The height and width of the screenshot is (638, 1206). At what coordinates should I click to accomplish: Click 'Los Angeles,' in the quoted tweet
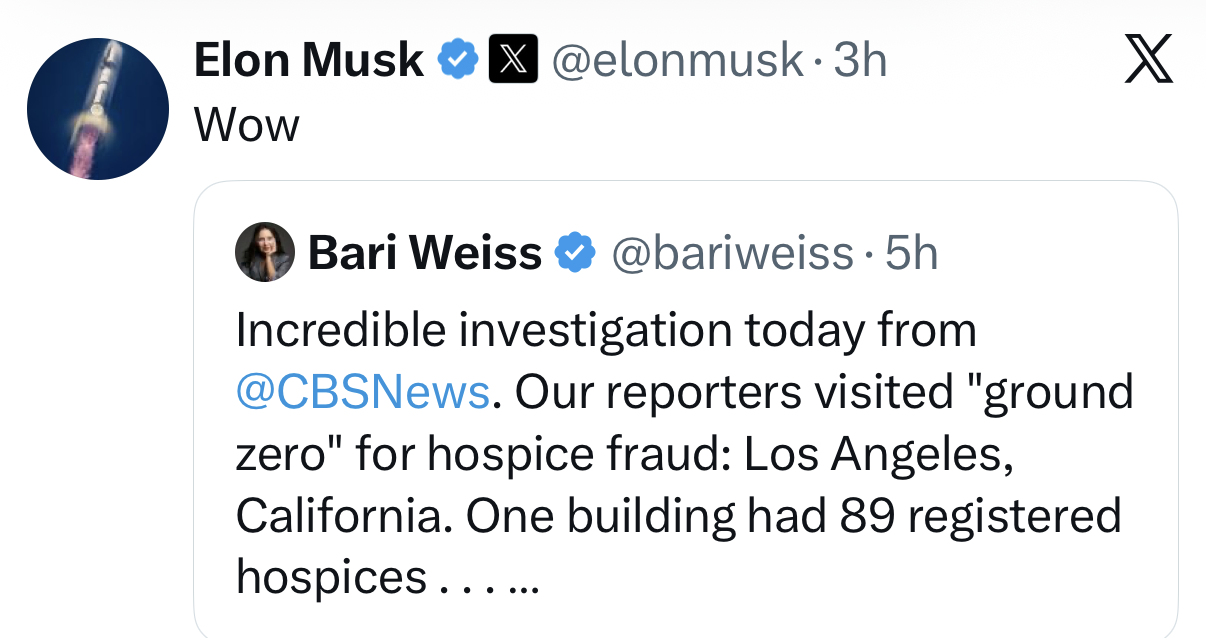click(x=872, y=454)
